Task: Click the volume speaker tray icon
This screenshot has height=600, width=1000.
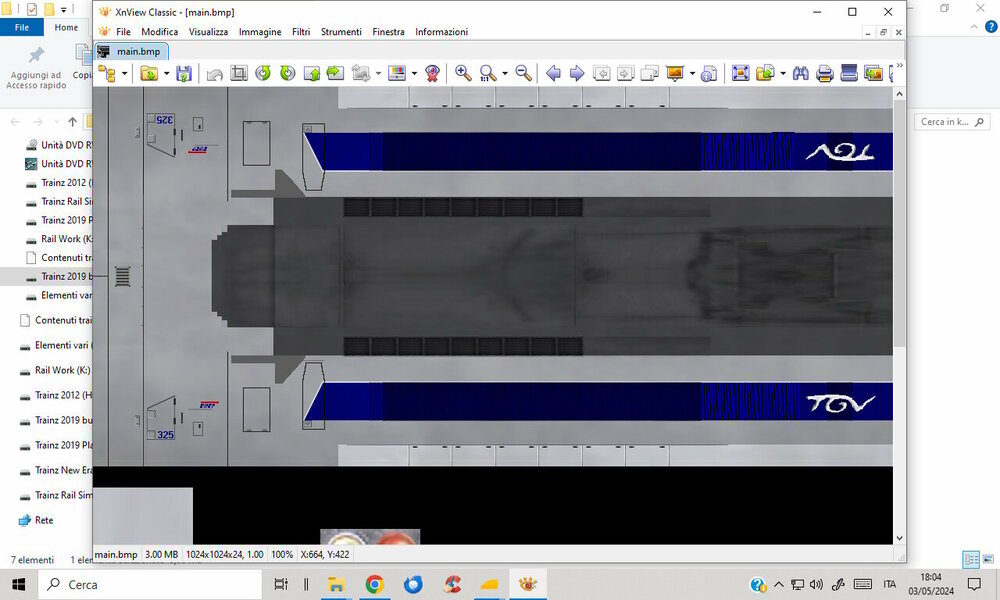Action: point(816,584)
